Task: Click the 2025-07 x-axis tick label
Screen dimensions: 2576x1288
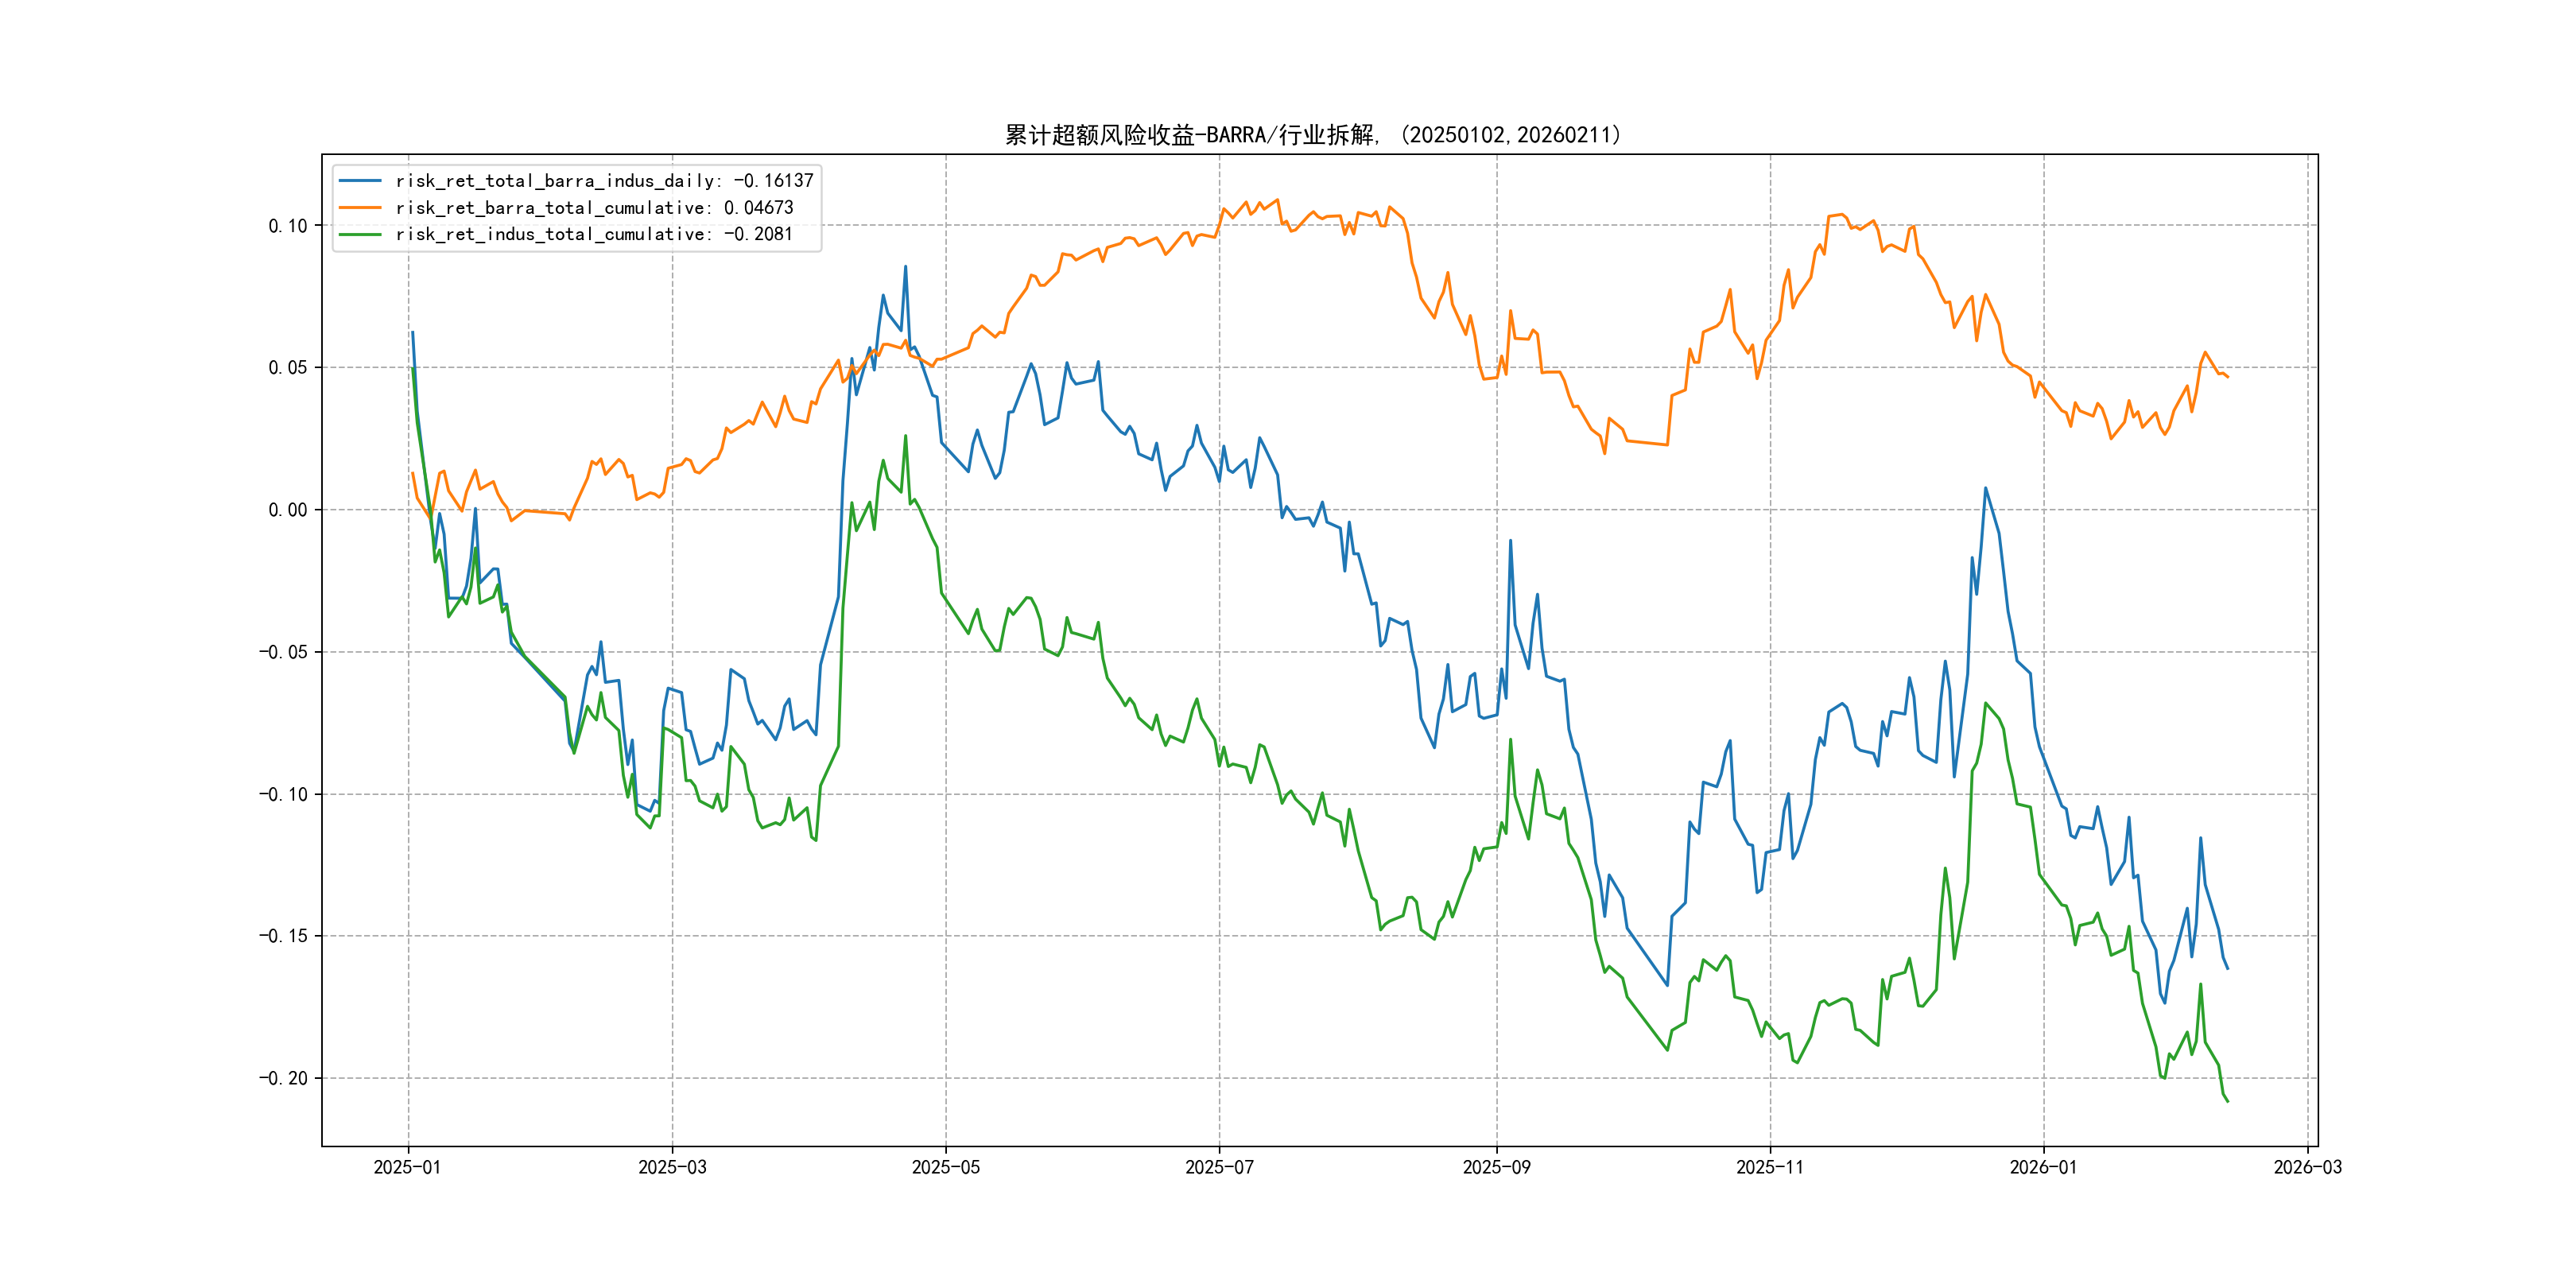Action: click(1219, 1167)
